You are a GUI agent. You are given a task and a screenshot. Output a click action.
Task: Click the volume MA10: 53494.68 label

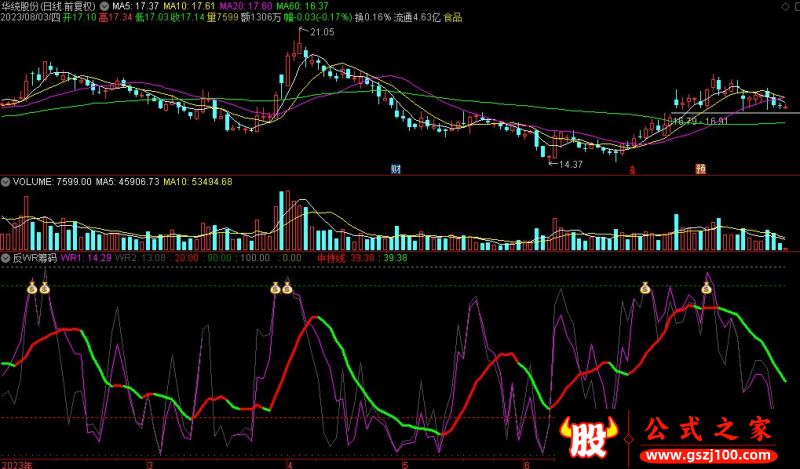click(x=198, y=182)
